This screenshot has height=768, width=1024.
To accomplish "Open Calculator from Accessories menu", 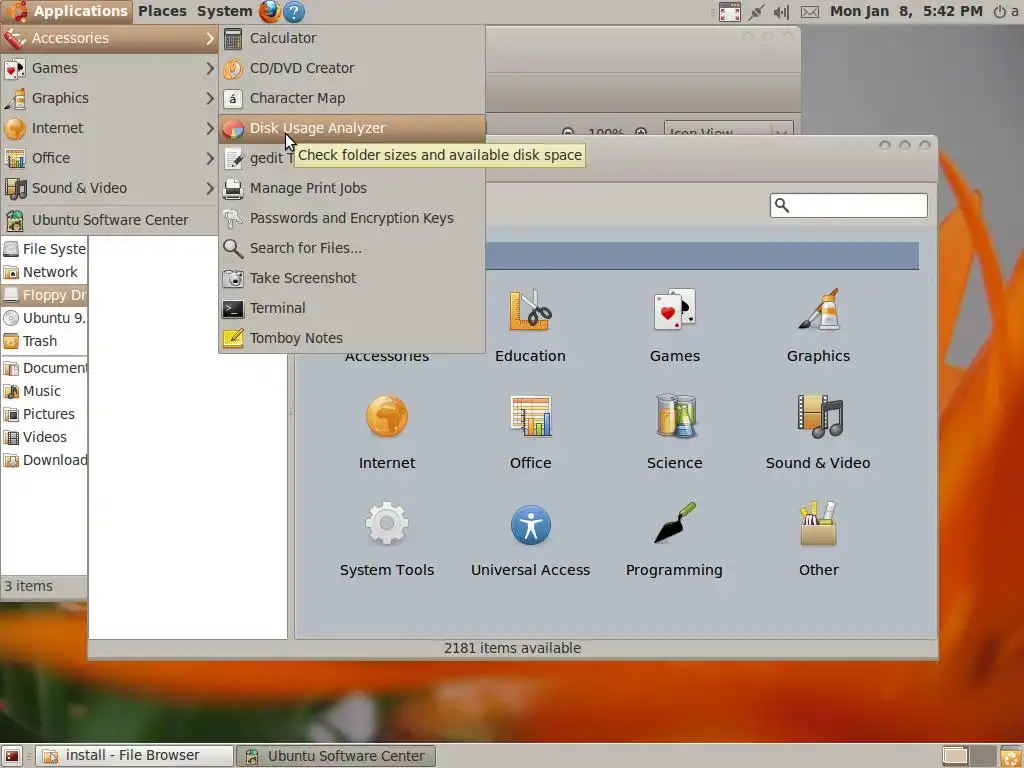I will click(352, 39).
